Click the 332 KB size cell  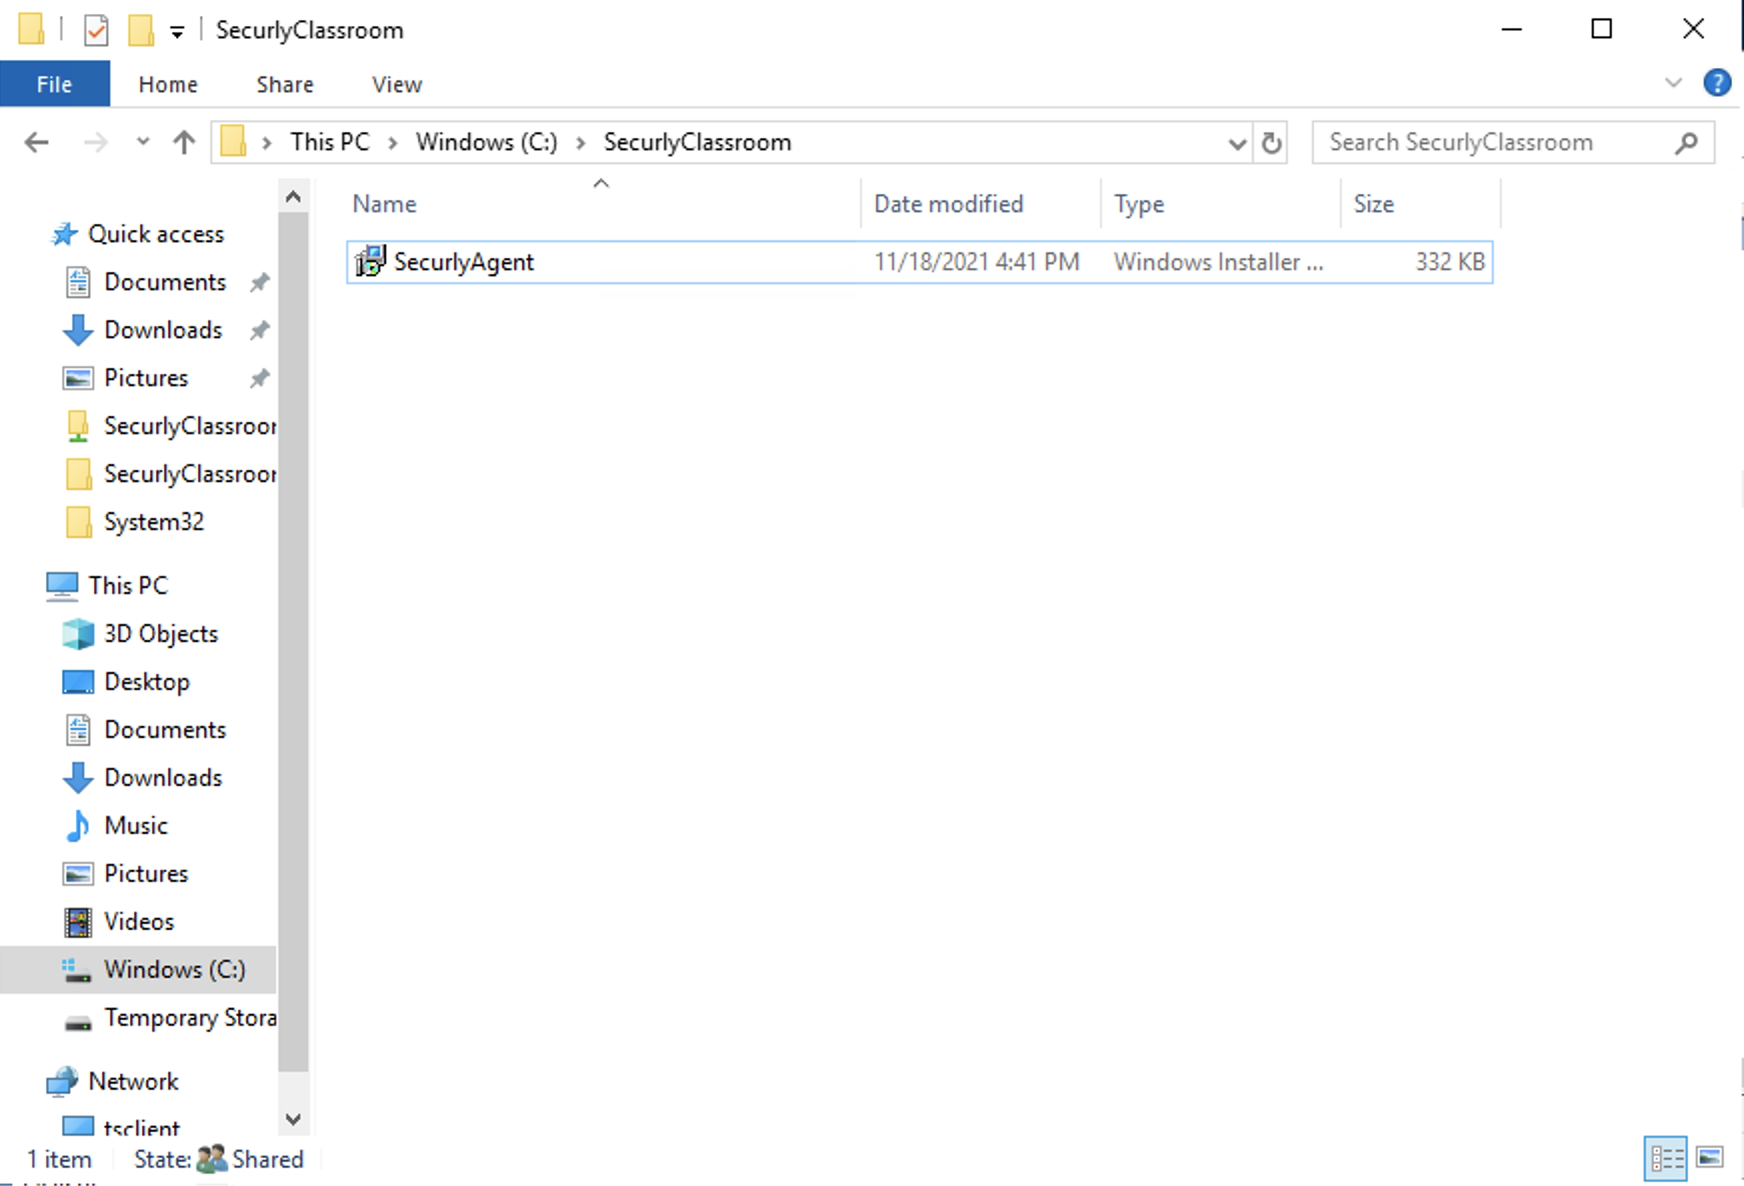[x=1449, y=262]
